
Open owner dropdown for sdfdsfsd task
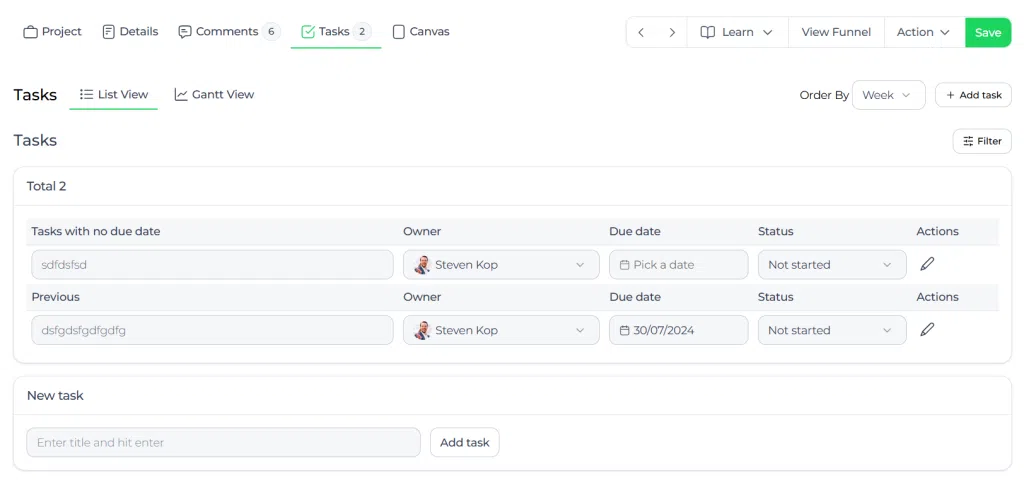(501, 265)
